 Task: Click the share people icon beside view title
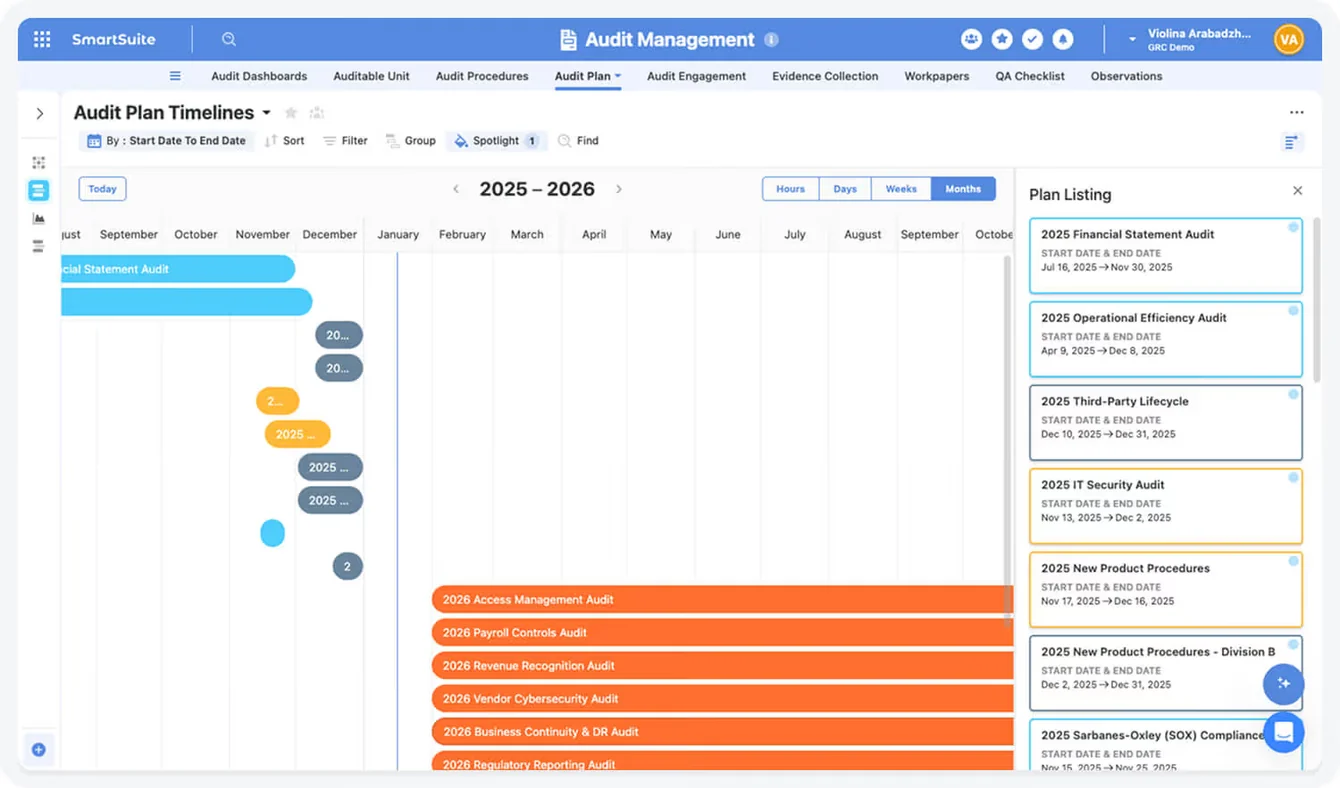(x=317, y=113)
